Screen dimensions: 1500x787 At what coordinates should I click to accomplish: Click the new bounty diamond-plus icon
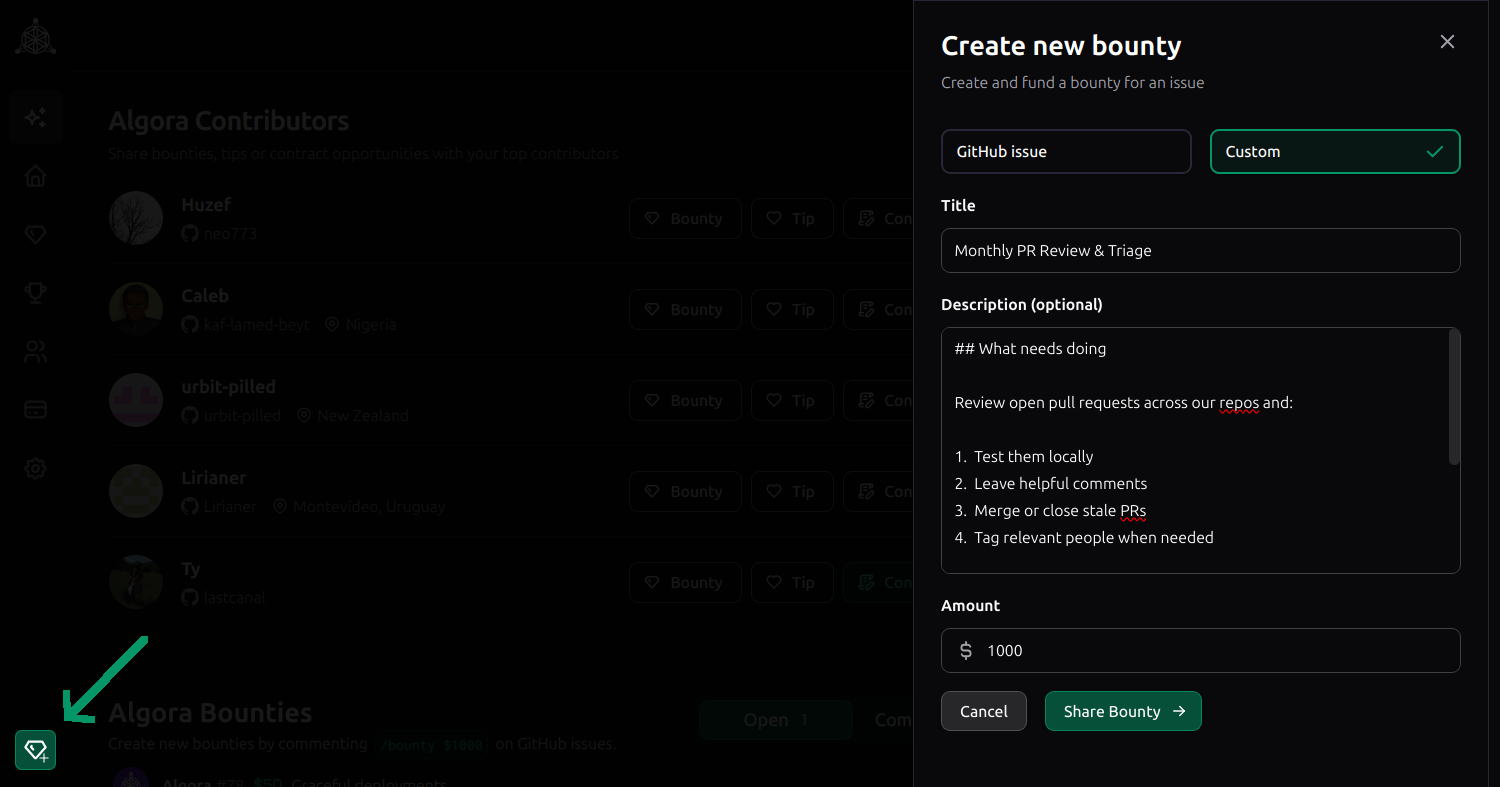(36, 750)
